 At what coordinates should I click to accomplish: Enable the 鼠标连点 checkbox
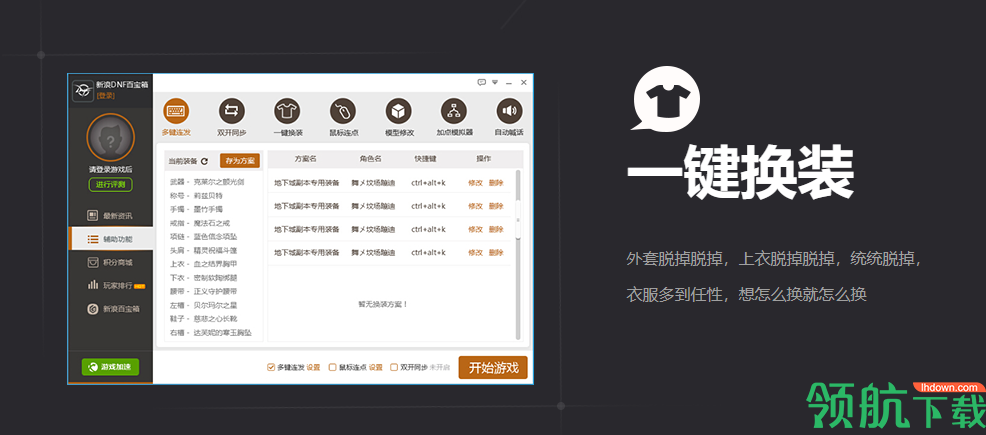click(x=333, y=367)
